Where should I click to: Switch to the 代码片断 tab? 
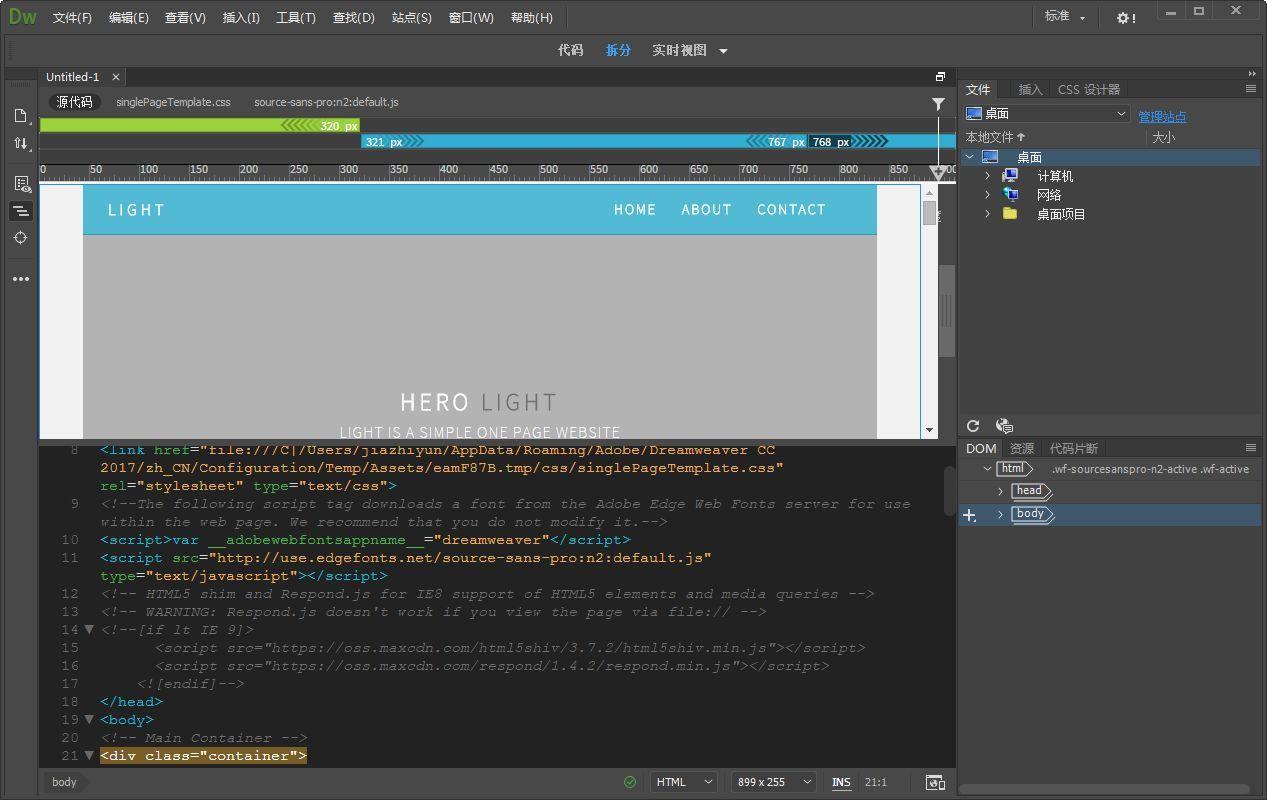tap(1074, 449)
